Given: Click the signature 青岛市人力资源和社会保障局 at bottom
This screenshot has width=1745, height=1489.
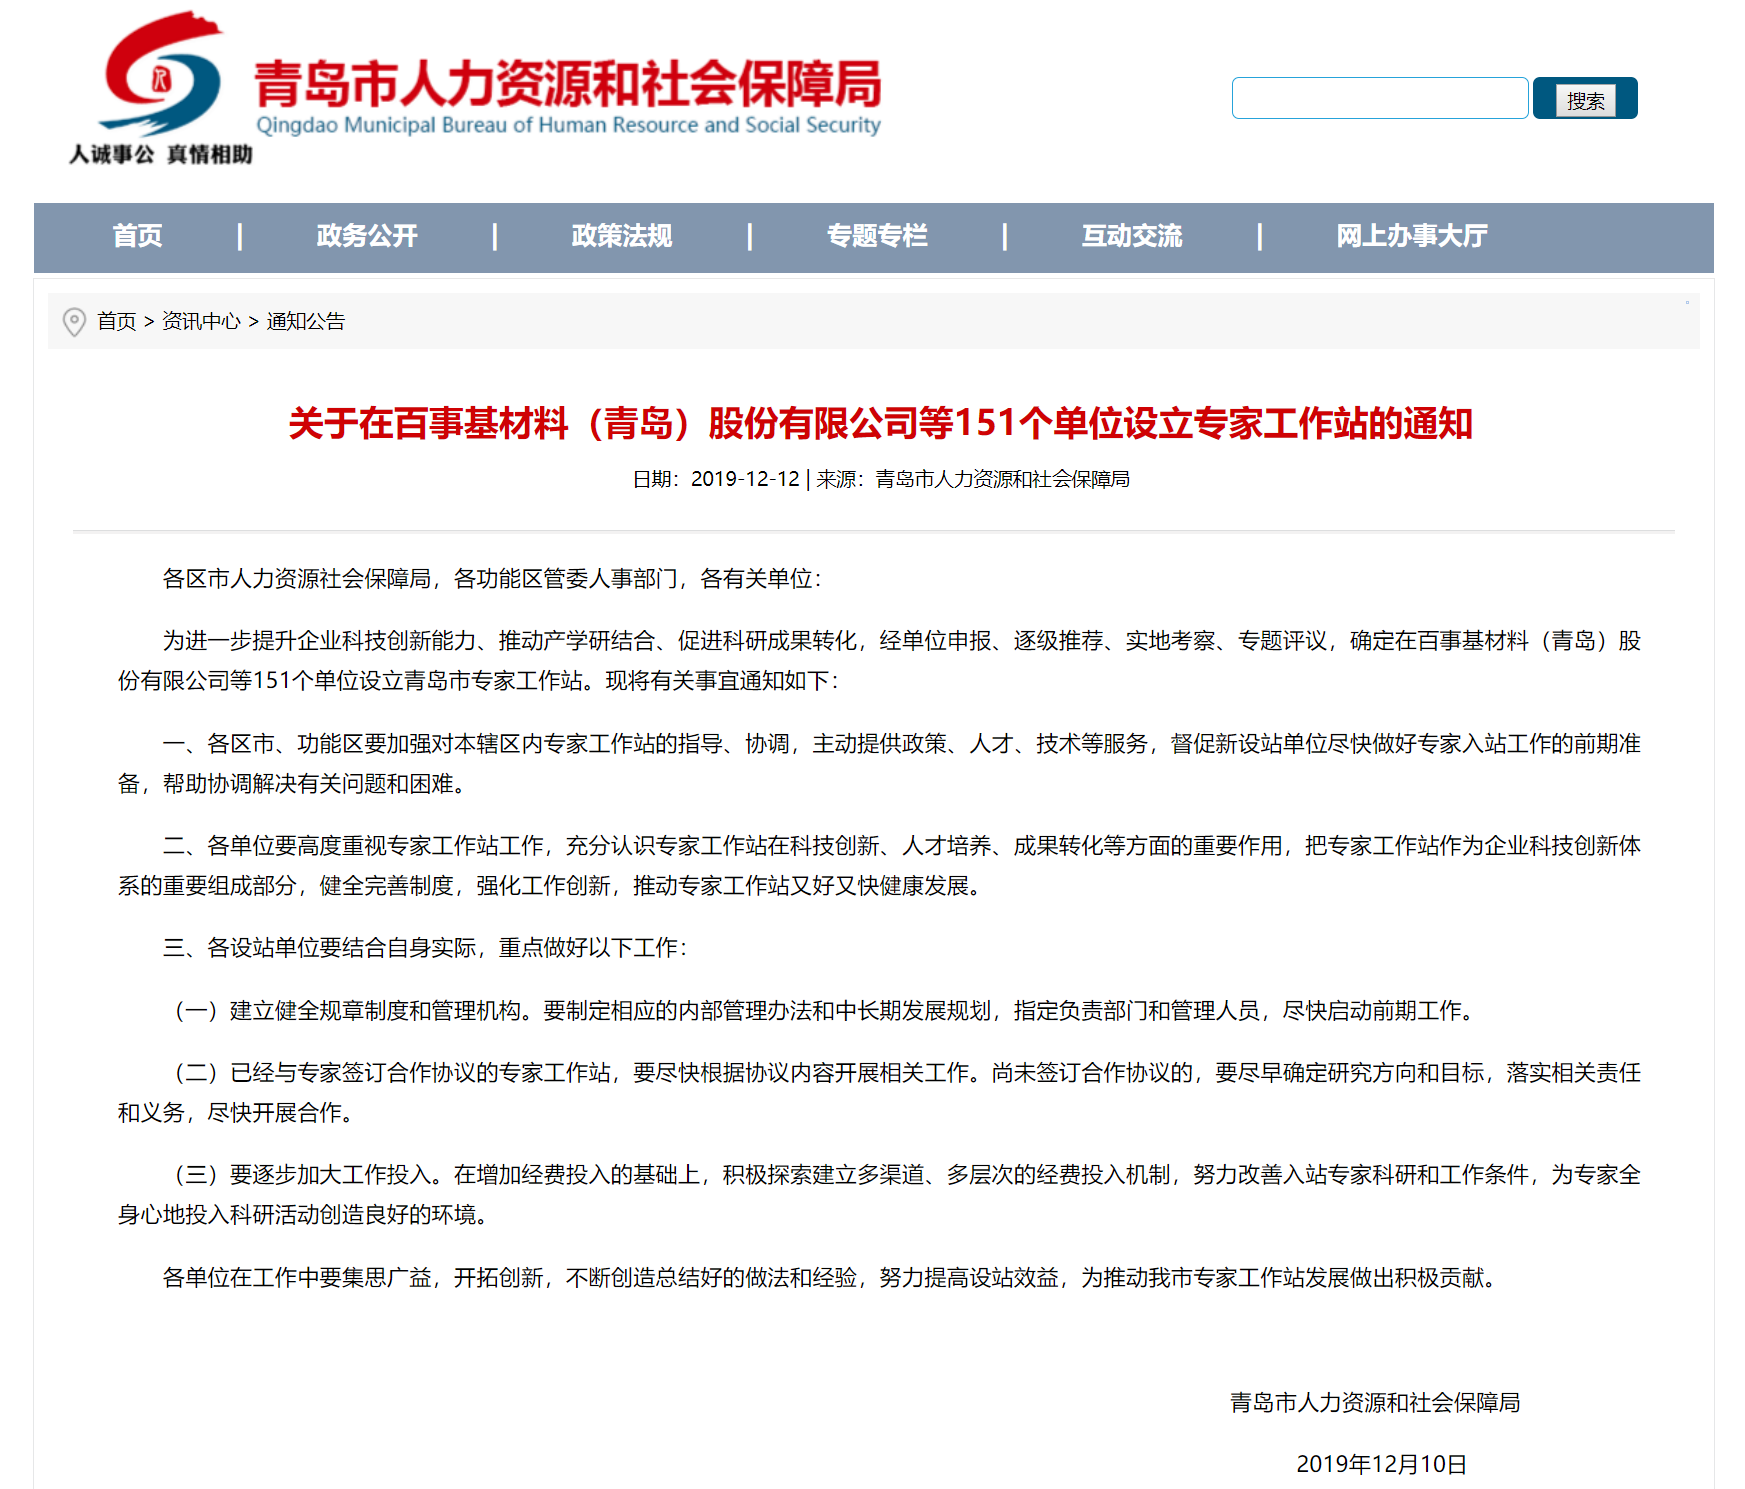Looking at the screenshot, I should [1375, 1403].
